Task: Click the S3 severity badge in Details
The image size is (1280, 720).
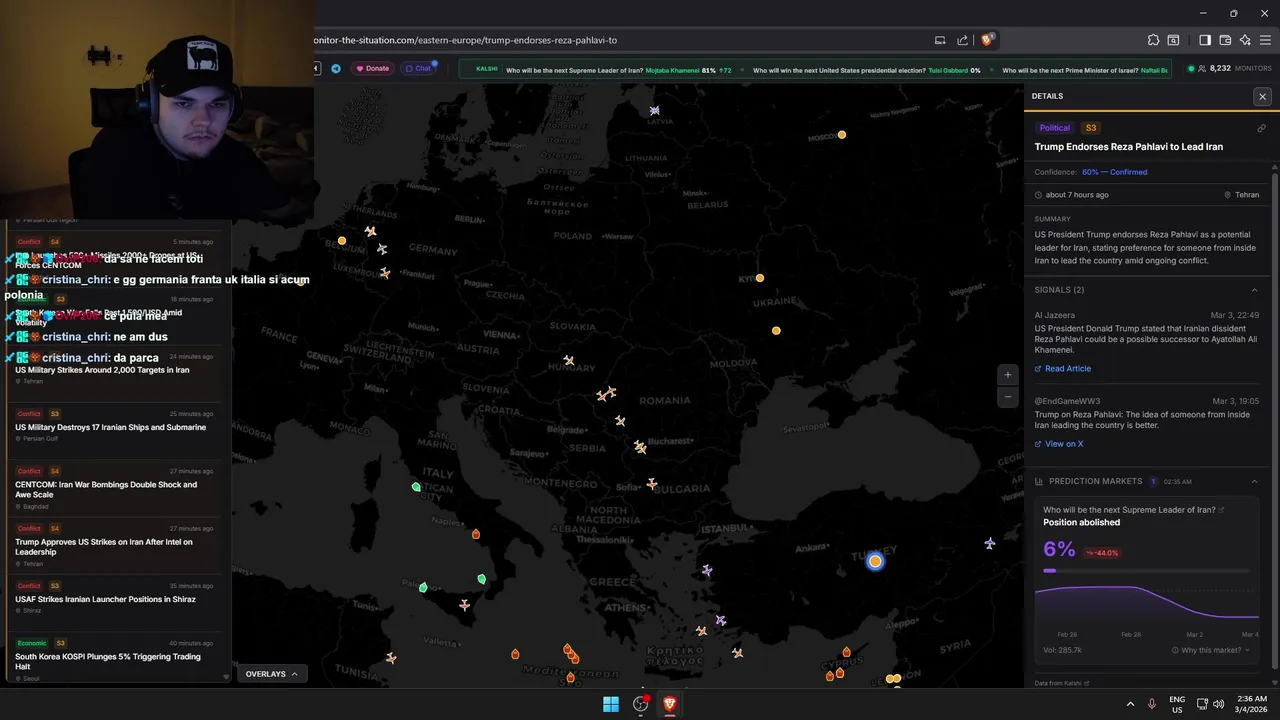Action: point(1091,128)
